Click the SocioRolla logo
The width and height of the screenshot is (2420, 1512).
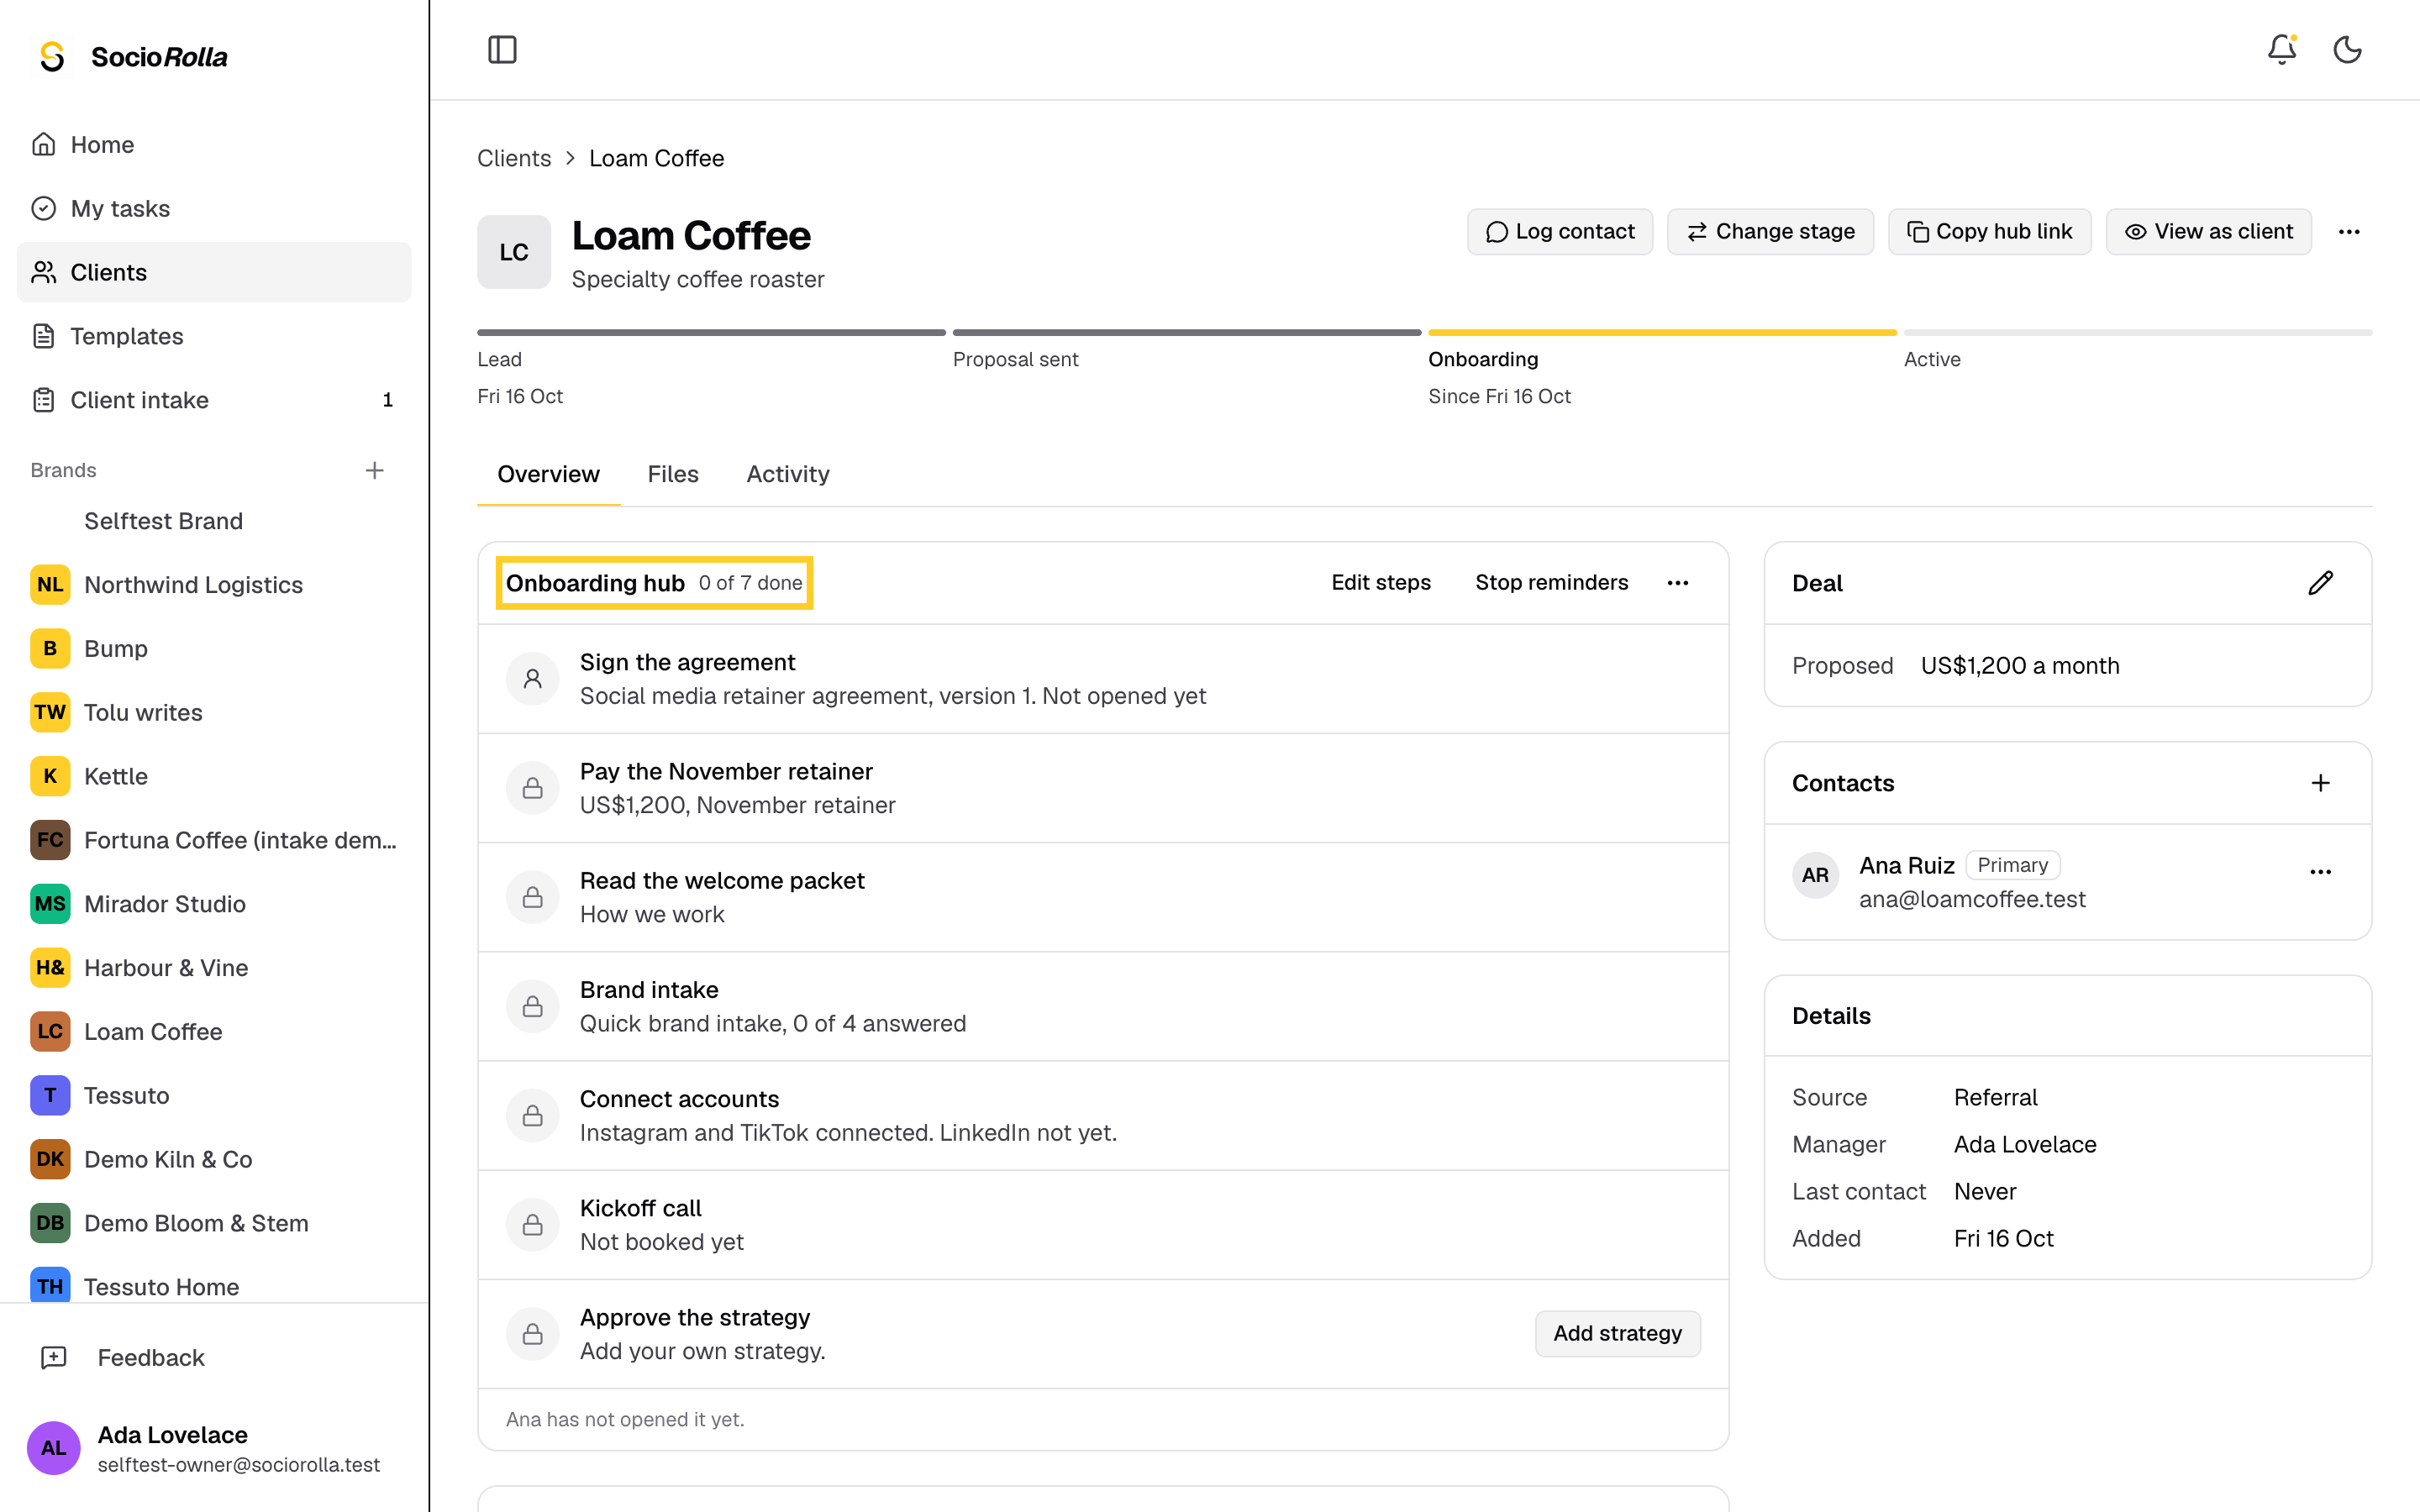[133, 57]
